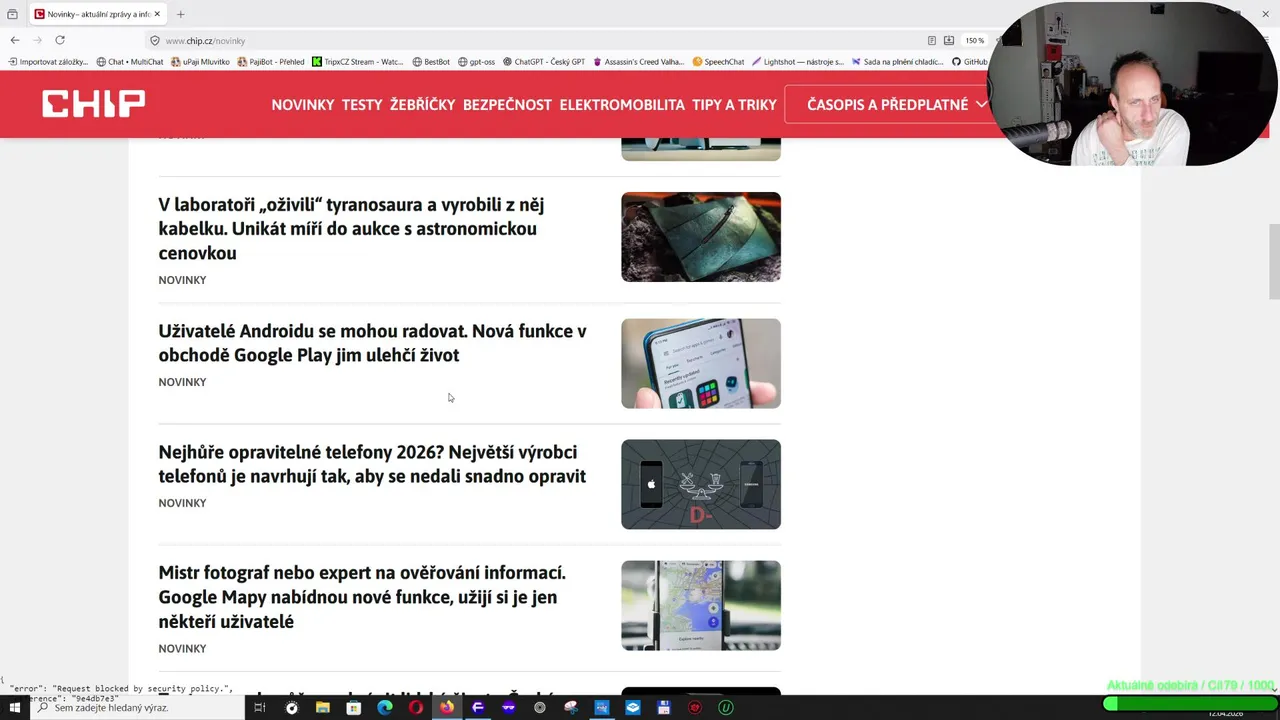This screenshot has width=1280, height=720.
Task: Open a new tab with plus icon
Action: pyautogui.click(x=181, y=14)
